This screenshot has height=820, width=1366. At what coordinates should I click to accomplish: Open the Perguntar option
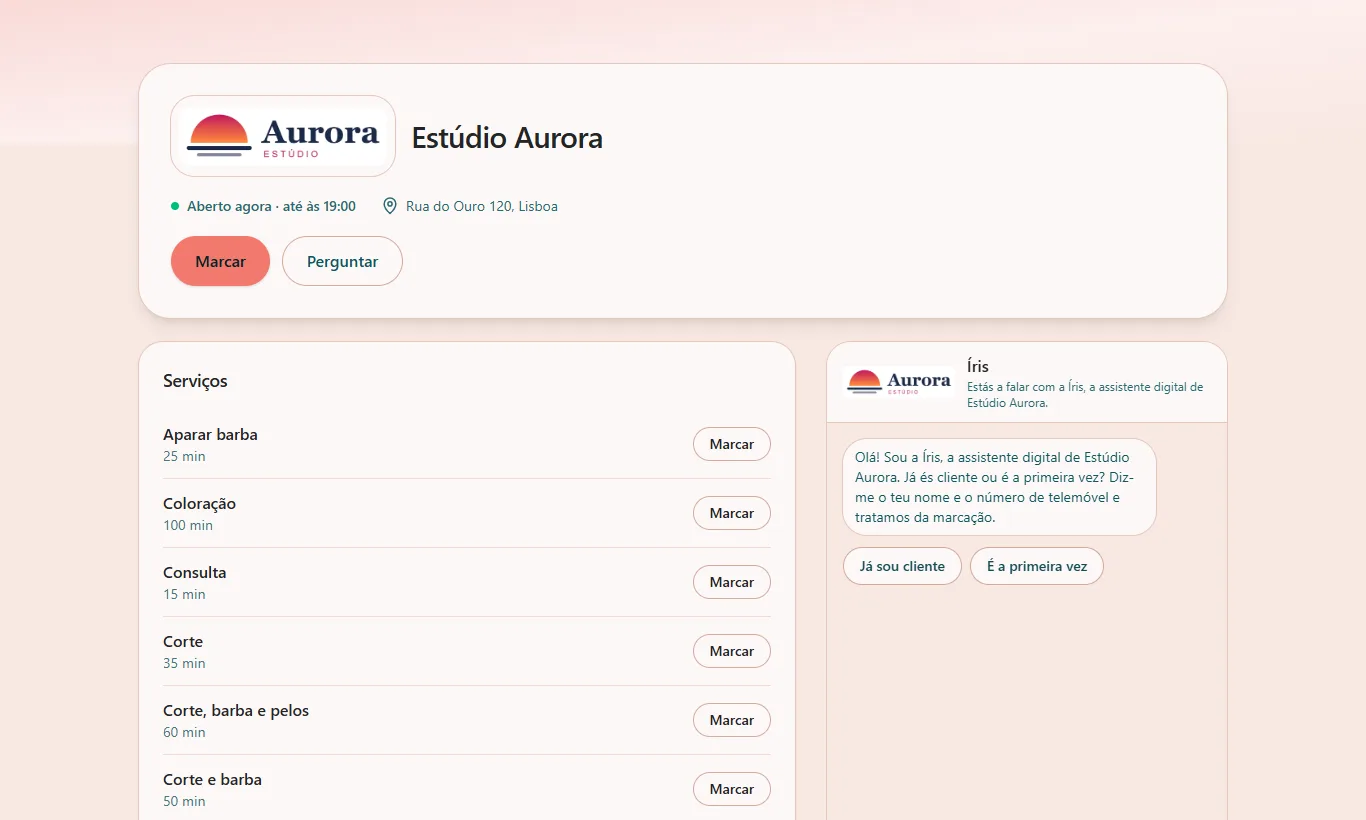tap(342, 261)
